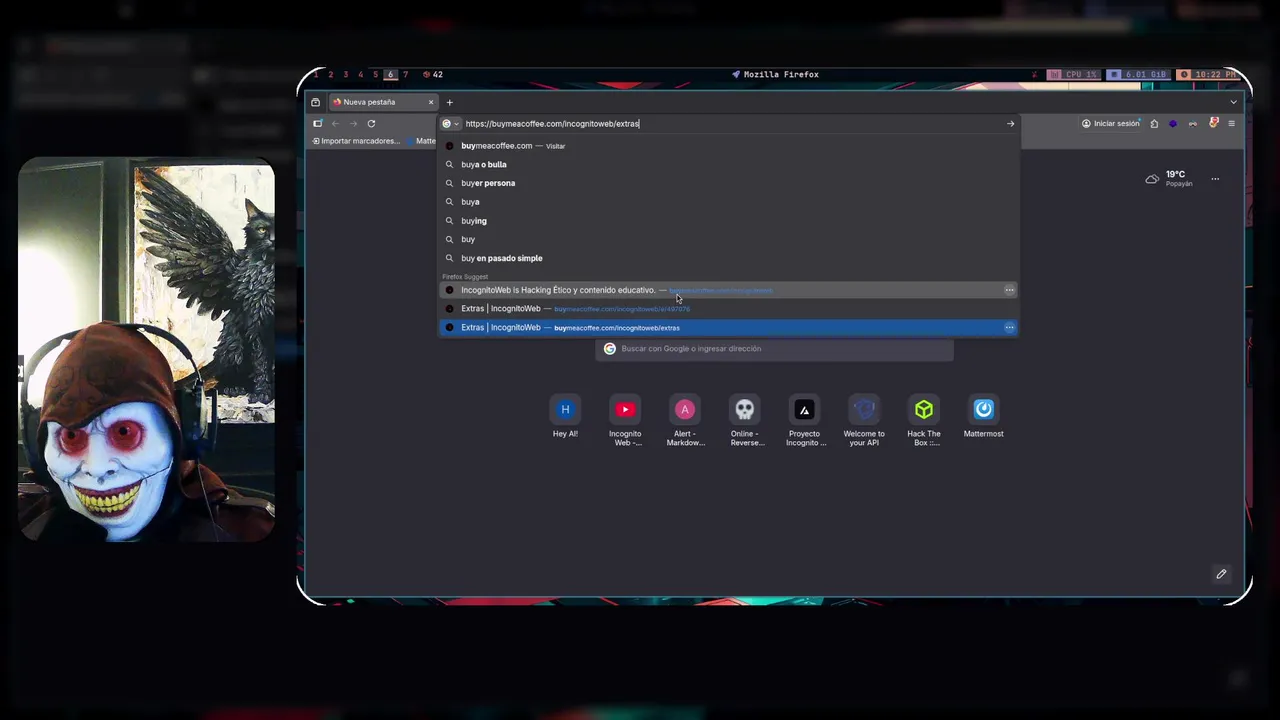The width and height of the screenshot is (1280, 720).
Task: Click the glasses extension icon
Action: pos(1193,124)
